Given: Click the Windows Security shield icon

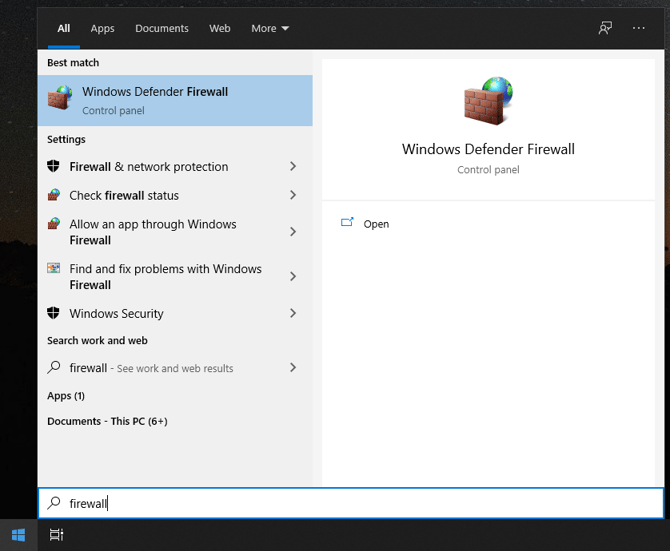Looking at the screenshot, I should point(54,313).
